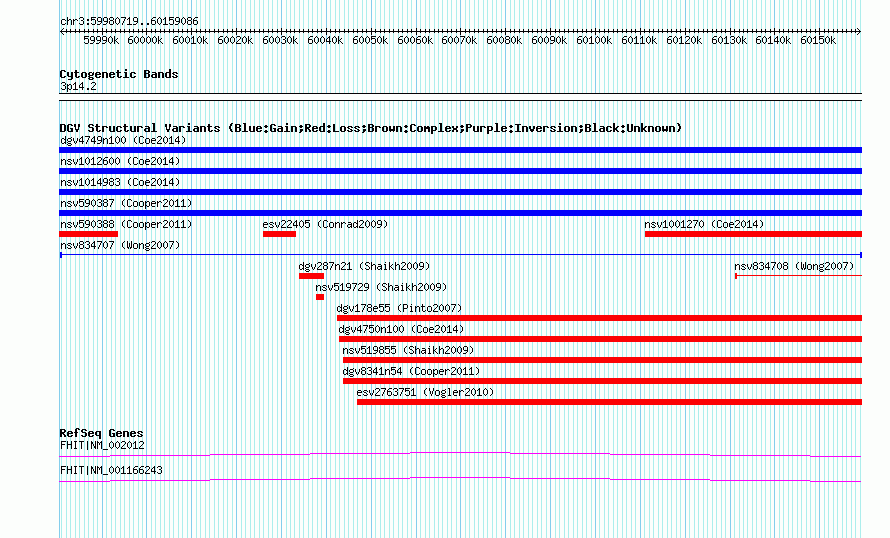Click the nsv834708 (Wong2007) label

pyautogui.click(x=794, y=266)
